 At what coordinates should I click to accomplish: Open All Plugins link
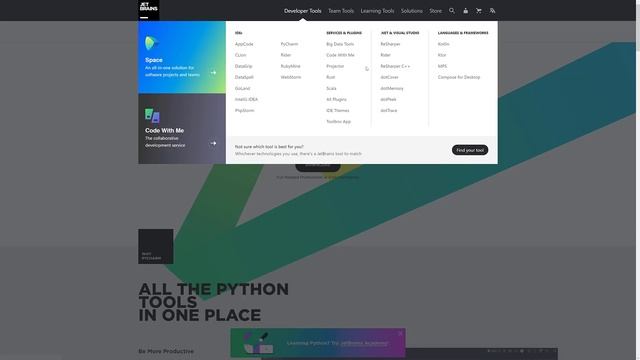(x=336, y=99)
